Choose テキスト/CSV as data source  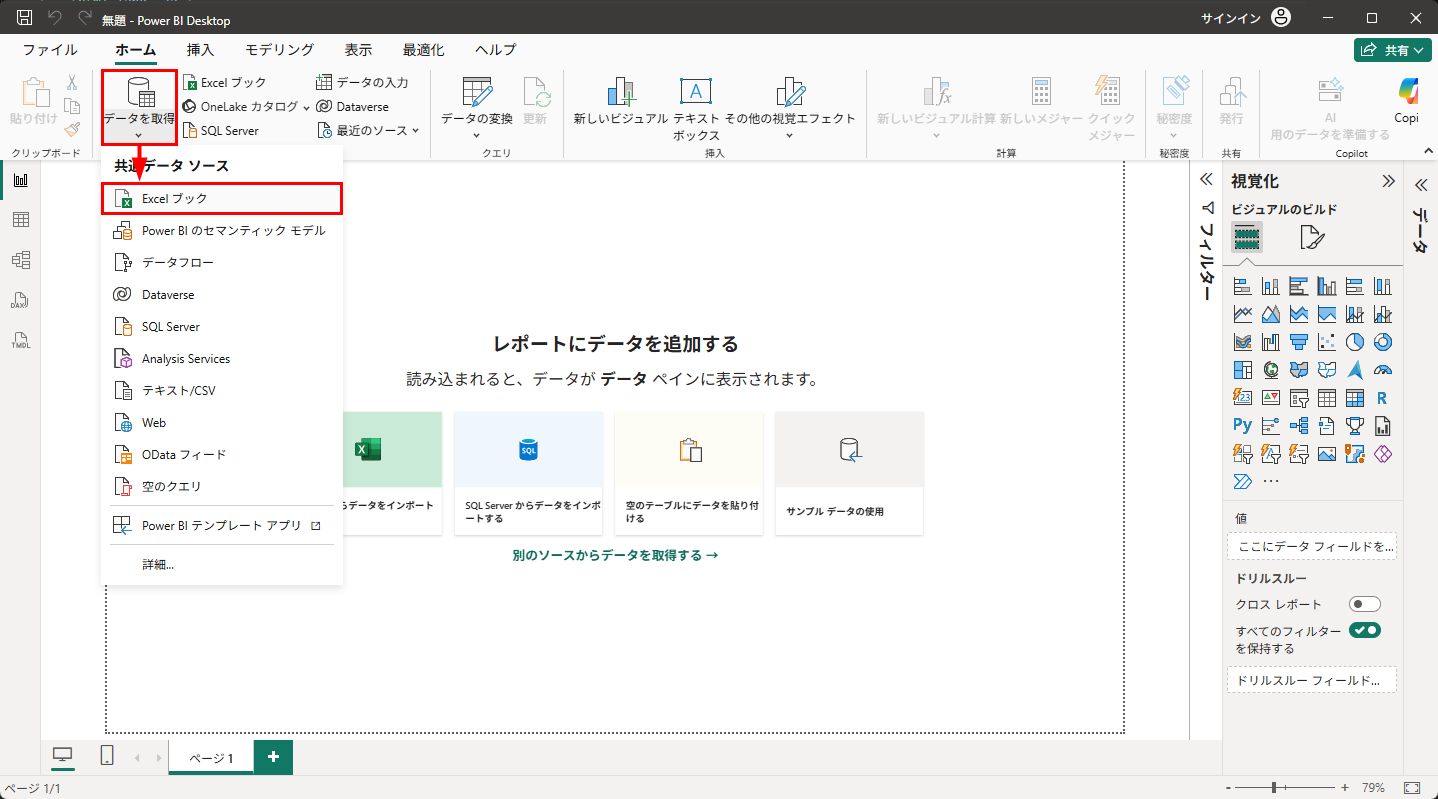point(222,391)
